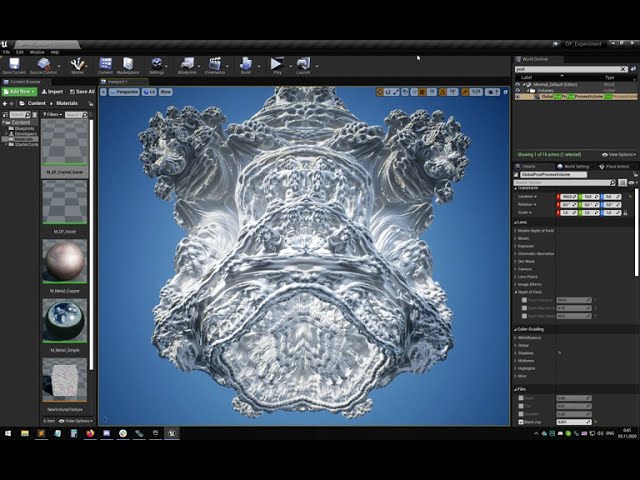Image resolution: width=640 pixels, height=480 pixels.
Task: Open Source Control from the toolbar
Action: point(43,65)
